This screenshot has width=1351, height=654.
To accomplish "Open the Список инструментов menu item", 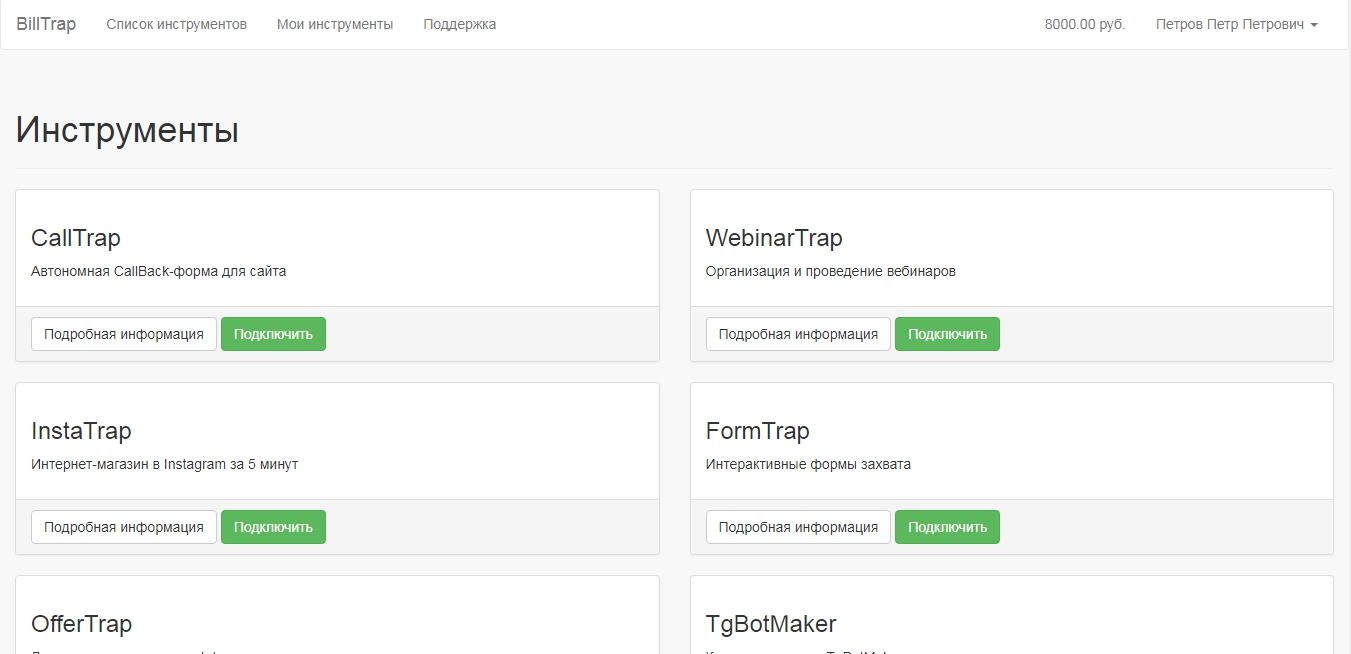I will pos(176,24).
